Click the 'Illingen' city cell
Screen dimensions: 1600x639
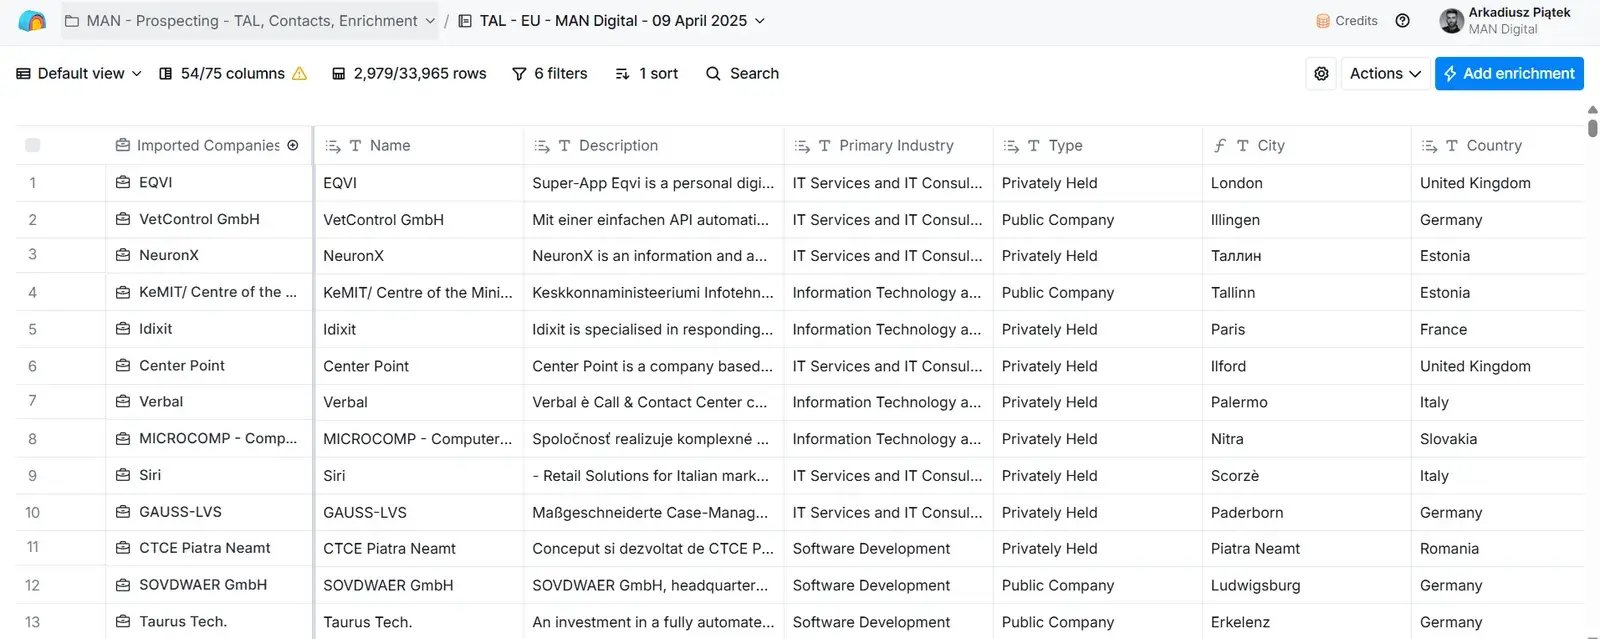point(1306,219)
